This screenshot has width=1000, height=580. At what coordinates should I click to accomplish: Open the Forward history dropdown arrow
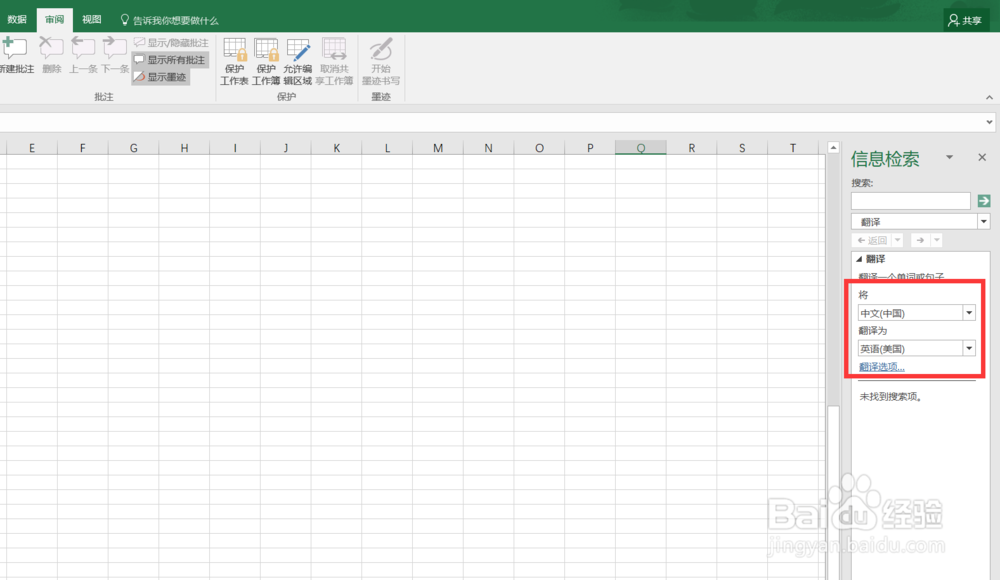point(937,241)
